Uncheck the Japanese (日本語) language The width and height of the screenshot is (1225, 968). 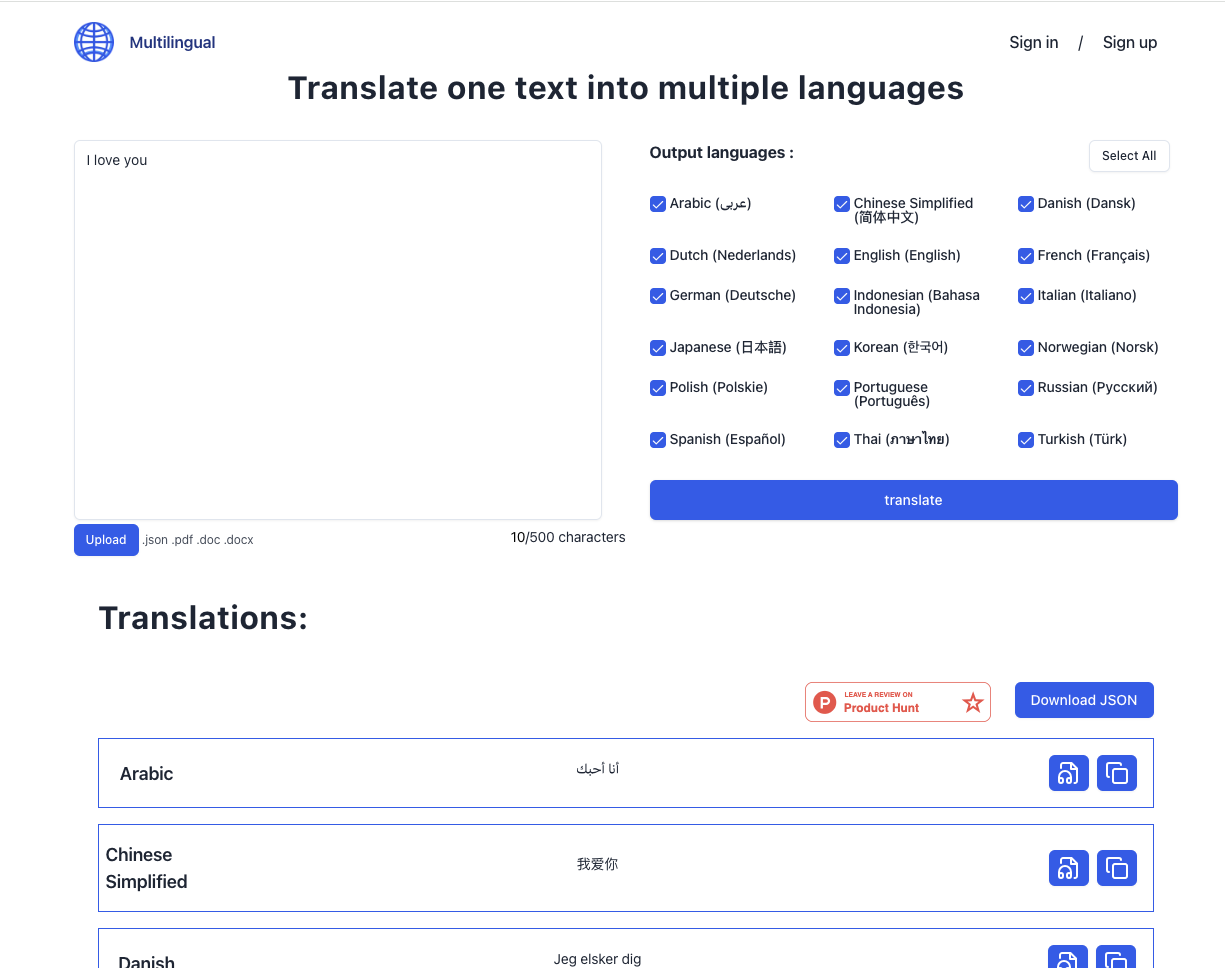tap(658, 347)
